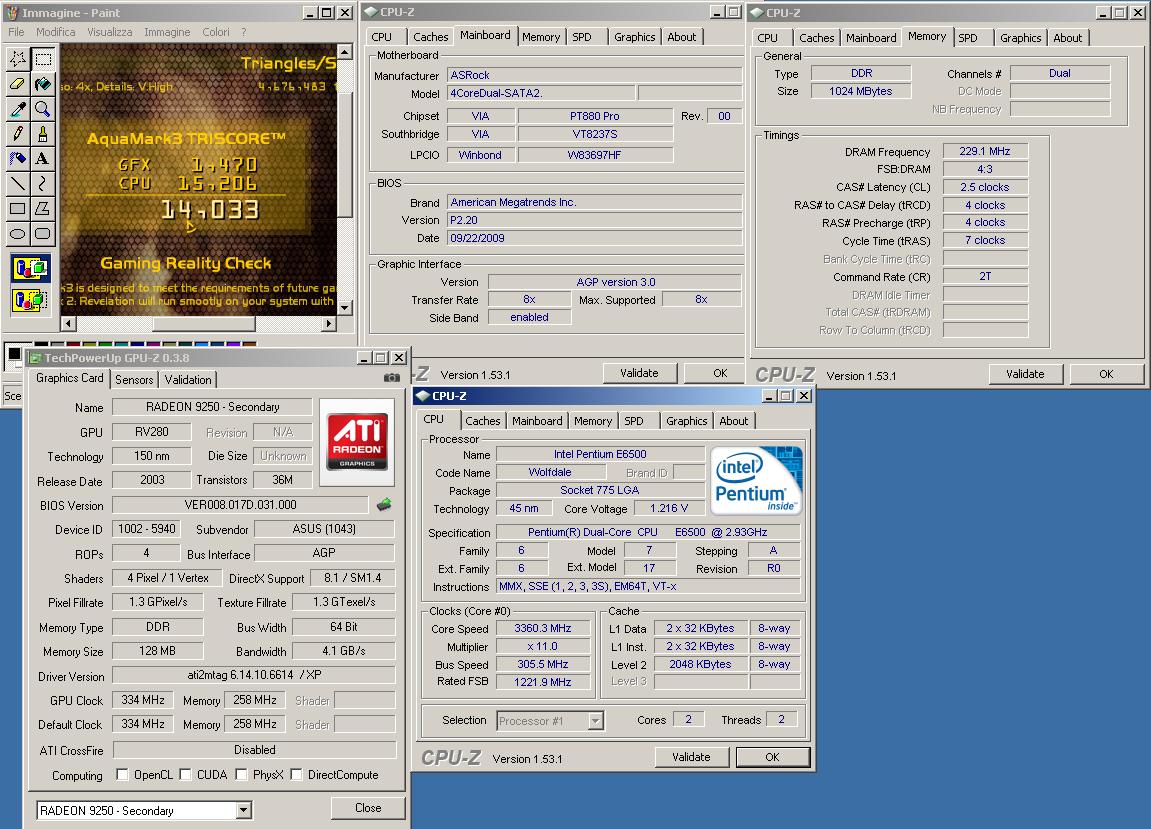1151x829 pixels.
Task: Click the Driver Version ati2mtag field
Action: coord(254,676)
